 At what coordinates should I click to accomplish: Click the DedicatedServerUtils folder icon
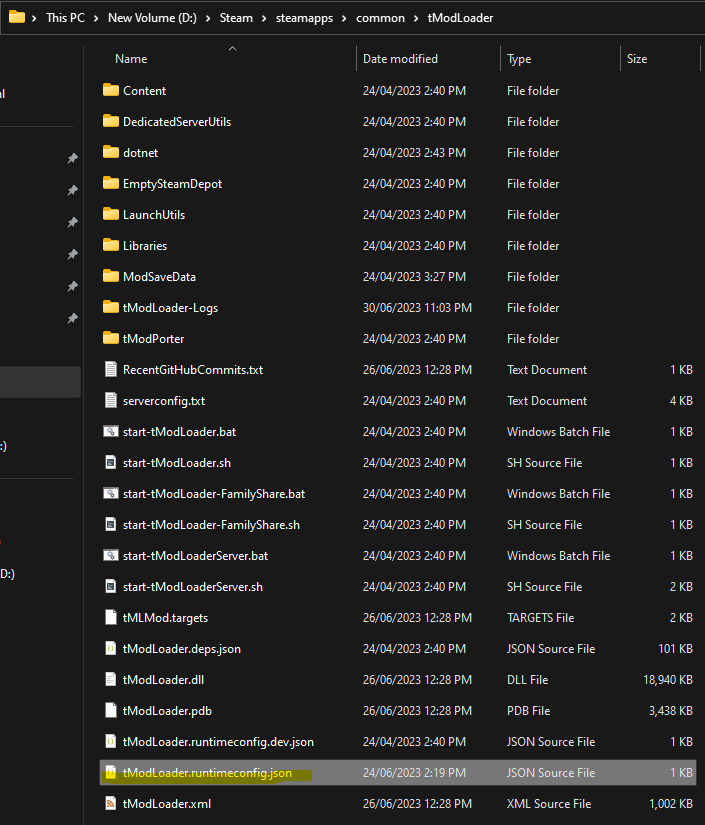110,121
